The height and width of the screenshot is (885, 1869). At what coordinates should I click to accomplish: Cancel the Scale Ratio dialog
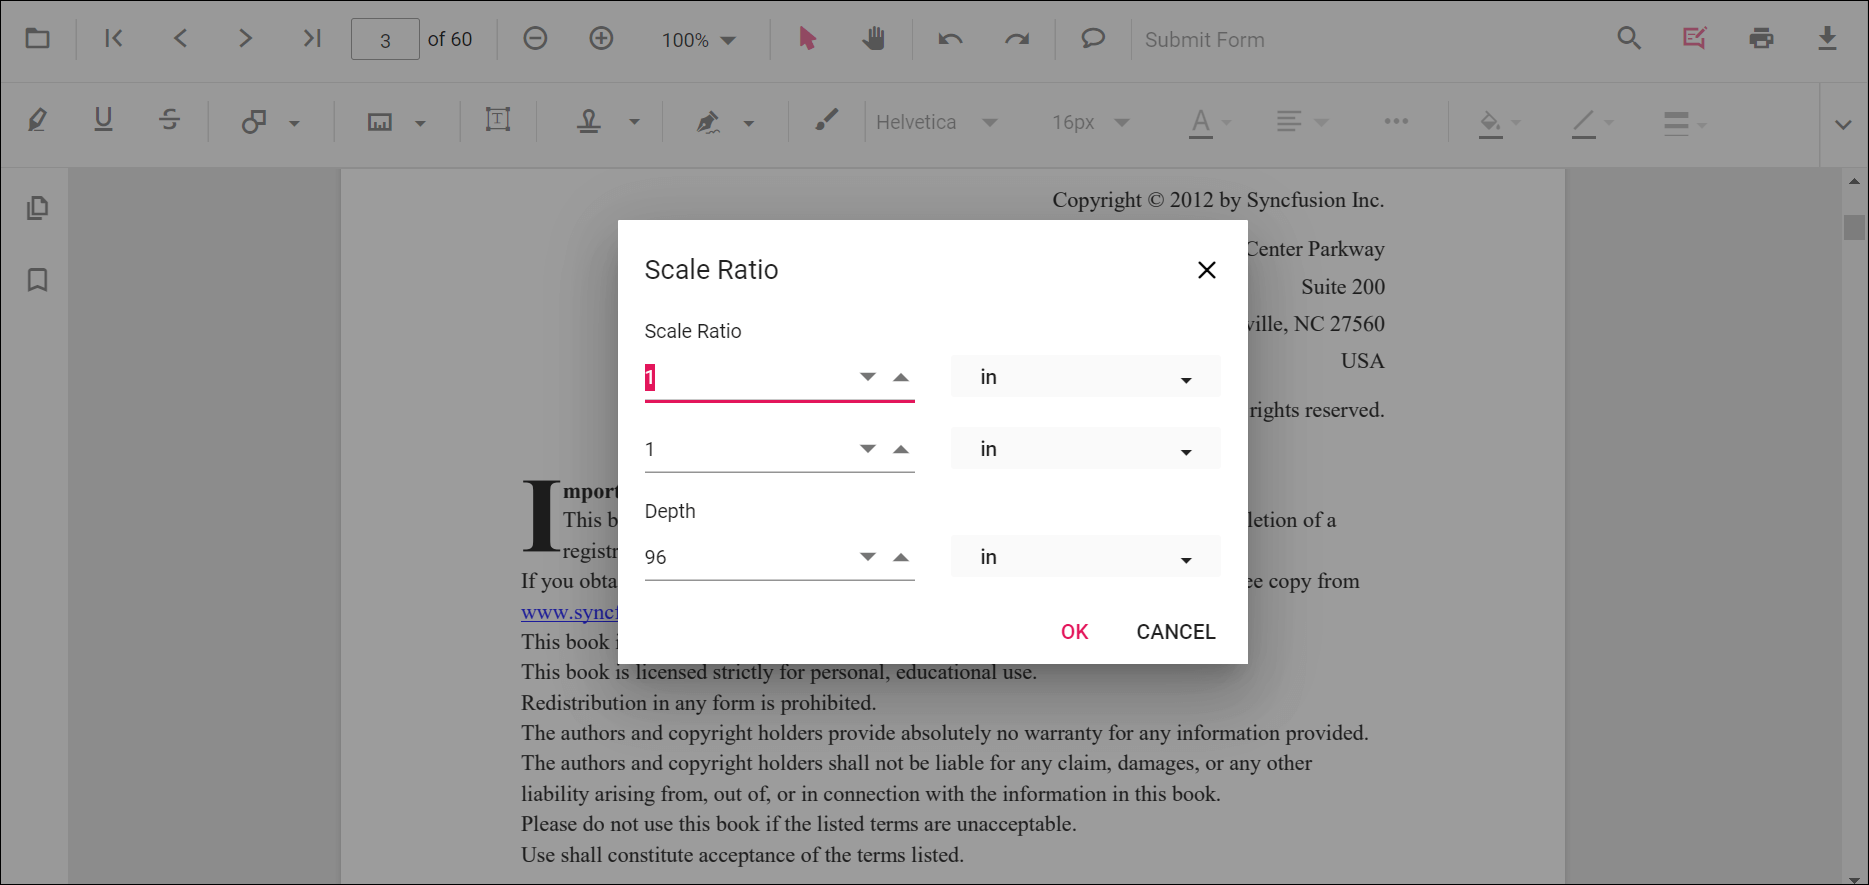point(1175,632)
